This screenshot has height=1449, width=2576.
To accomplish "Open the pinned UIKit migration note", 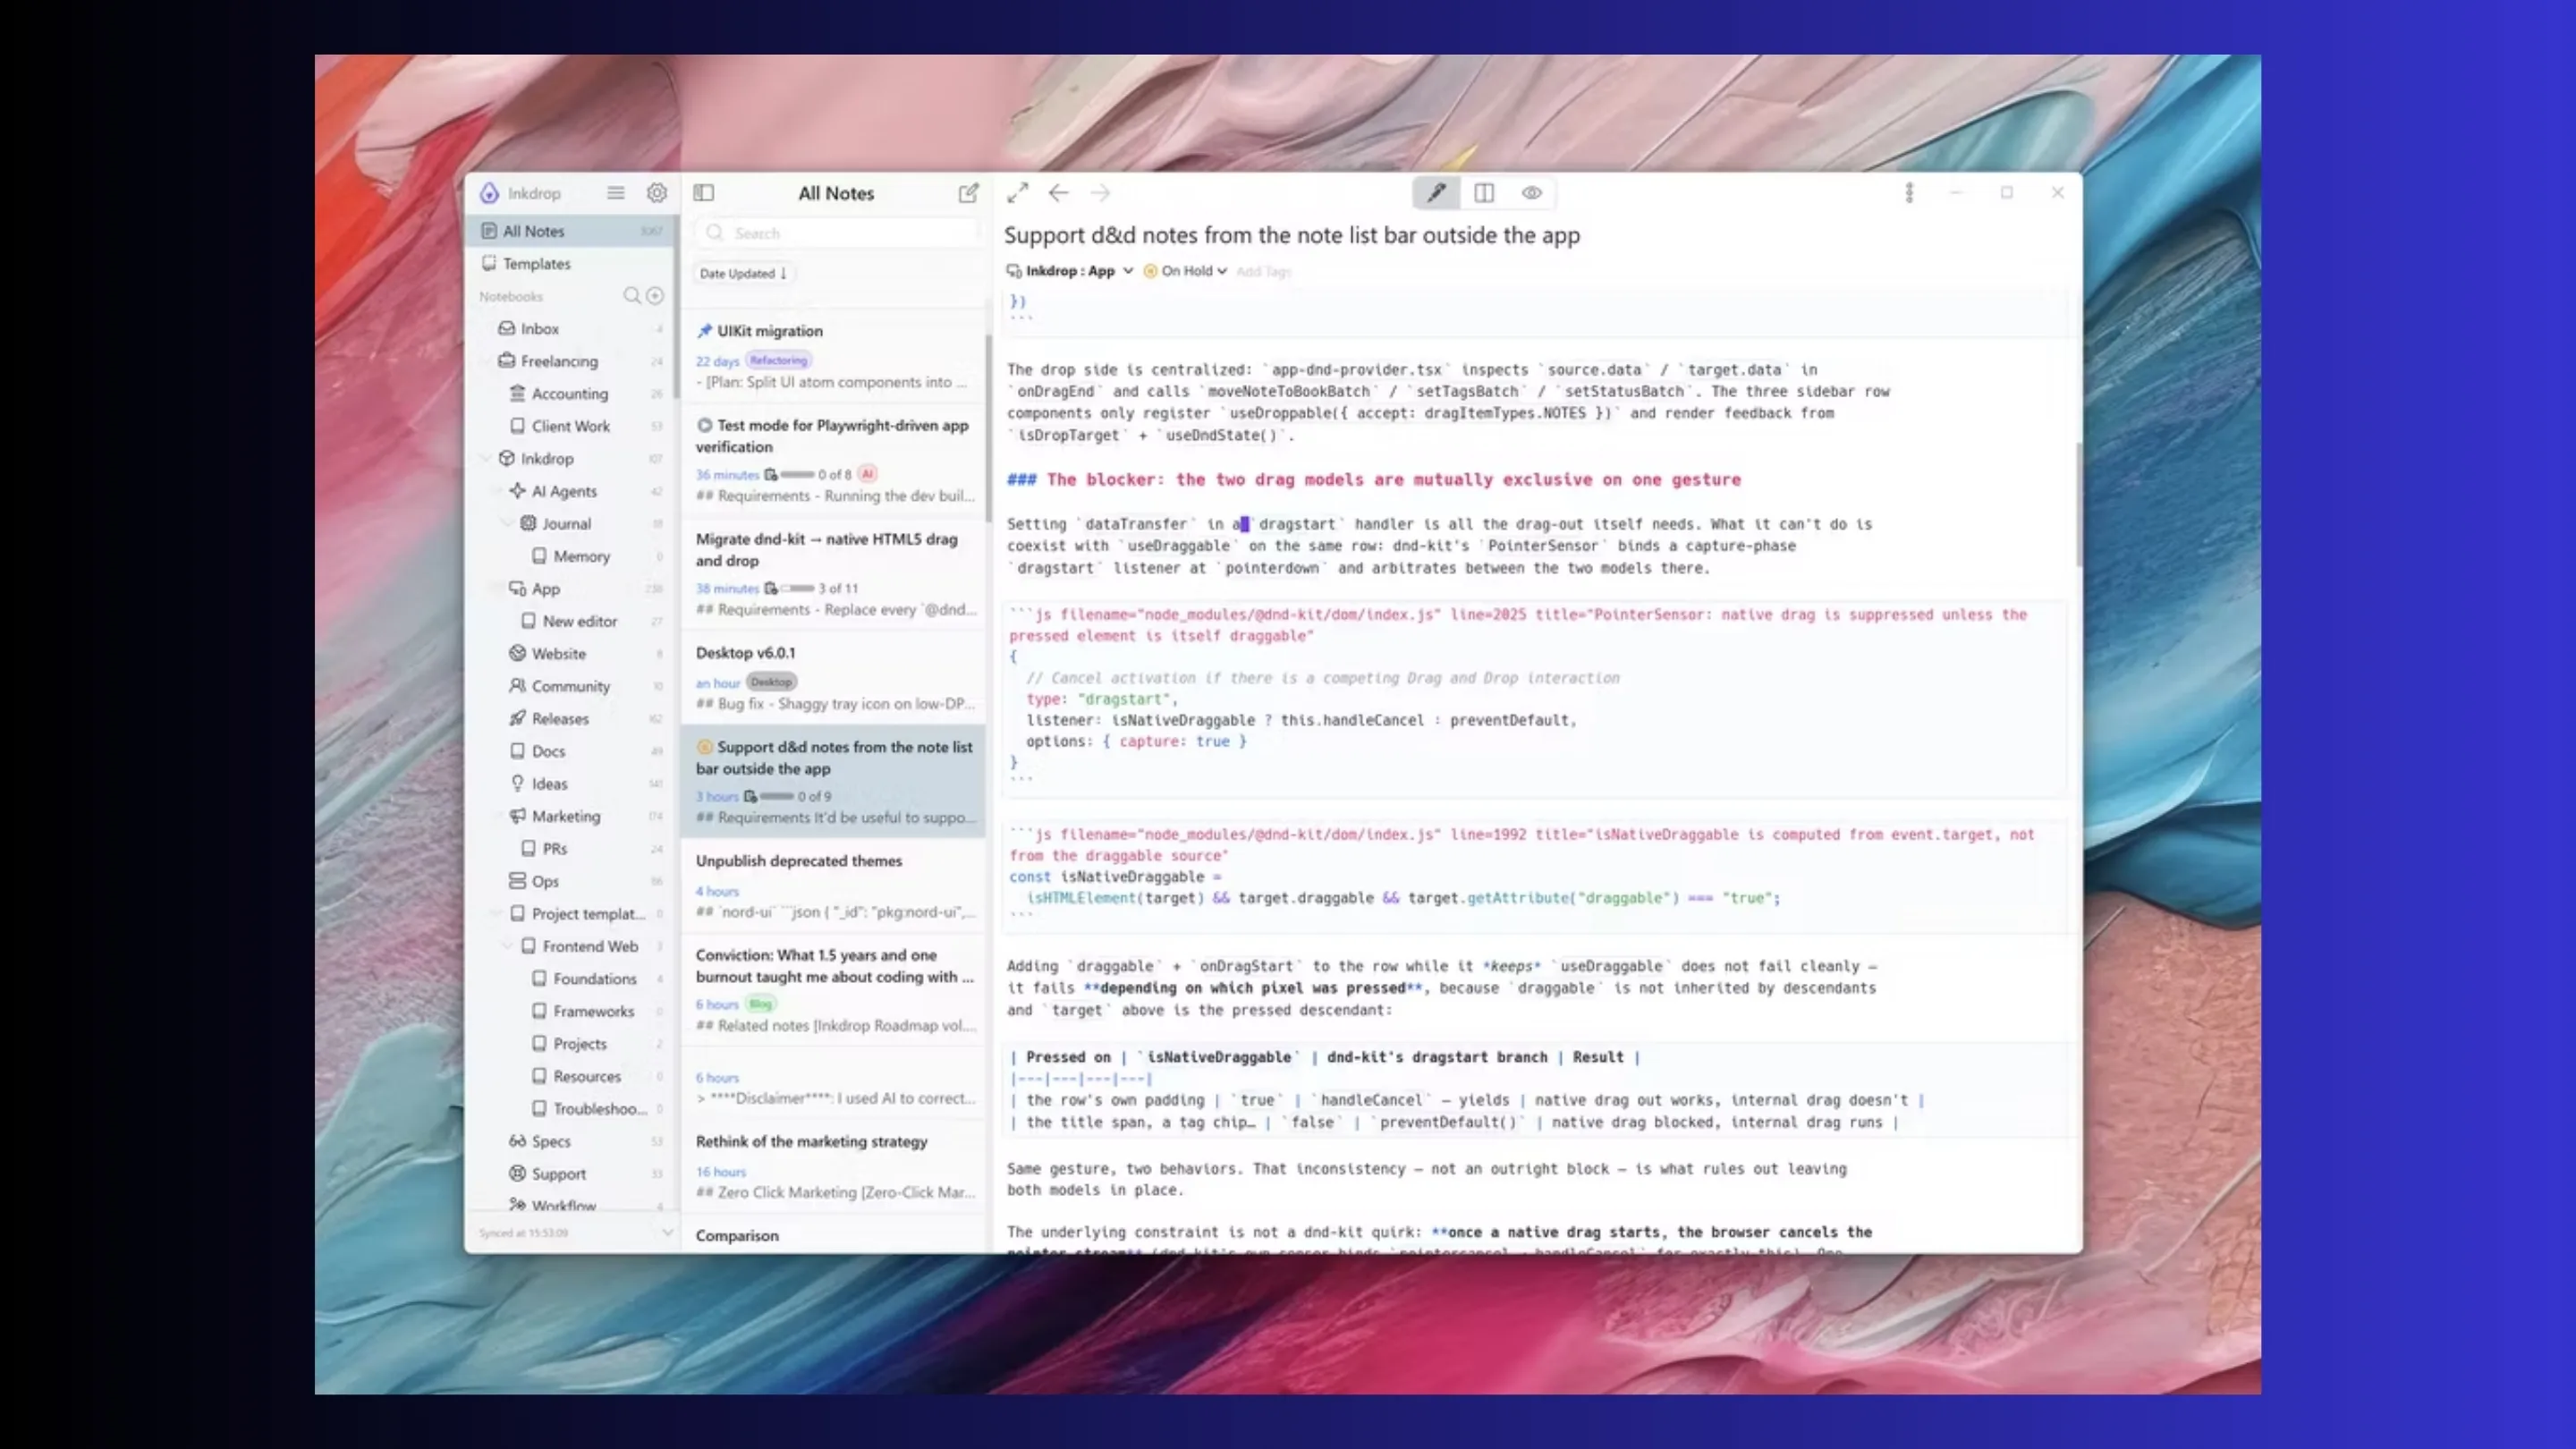I will coord(834,357).
